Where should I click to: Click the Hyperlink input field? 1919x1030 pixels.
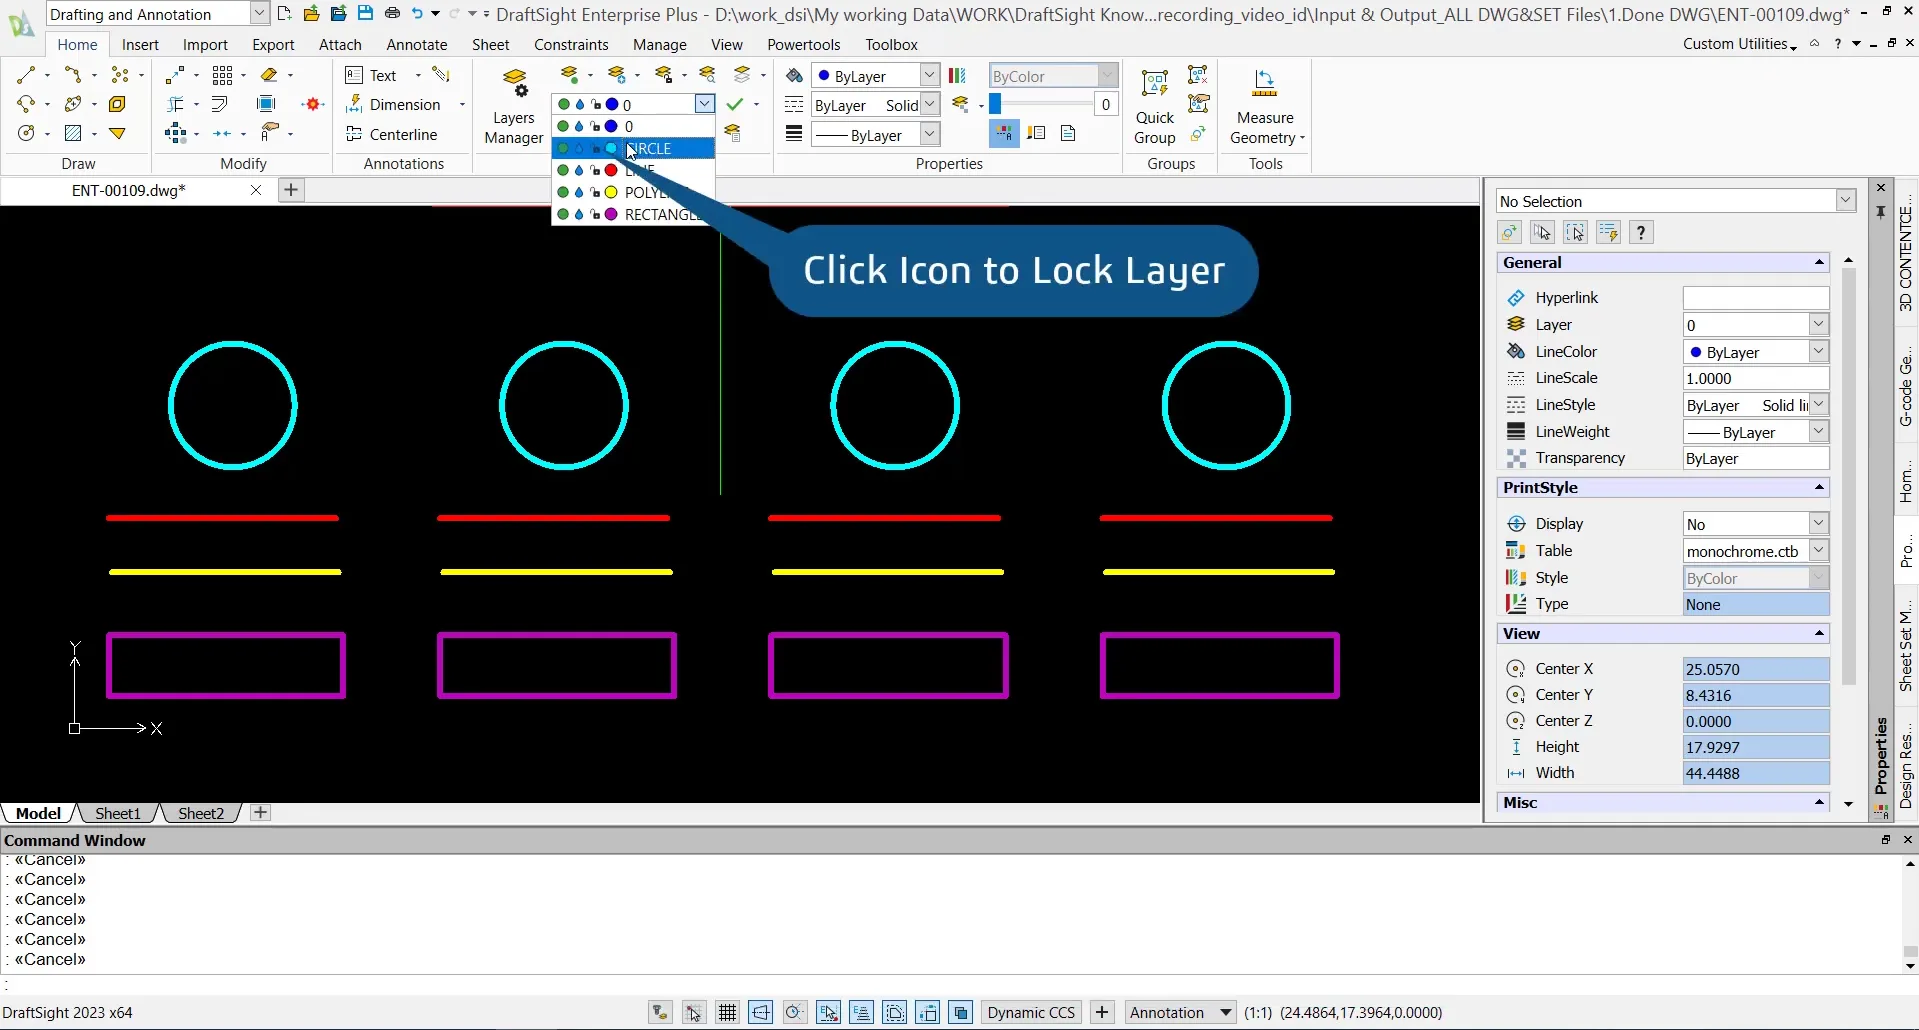[x=1755, y=298]
